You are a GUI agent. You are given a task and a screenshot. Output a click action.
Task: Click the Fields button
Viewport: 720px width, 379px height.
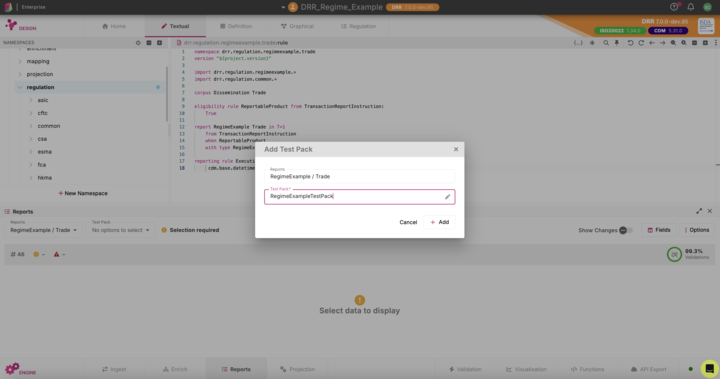coord(659,230)
